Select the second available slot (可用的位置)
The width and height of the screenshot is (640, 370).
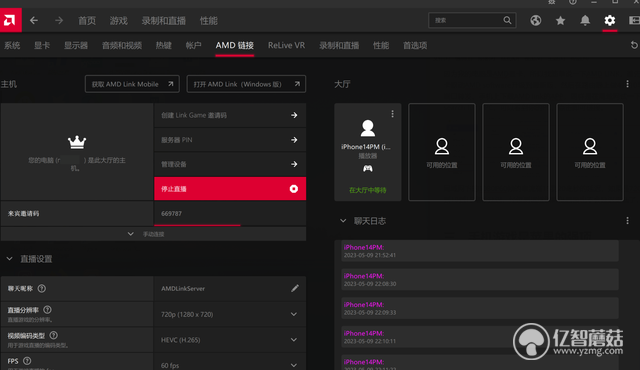[x=516, y=152]
